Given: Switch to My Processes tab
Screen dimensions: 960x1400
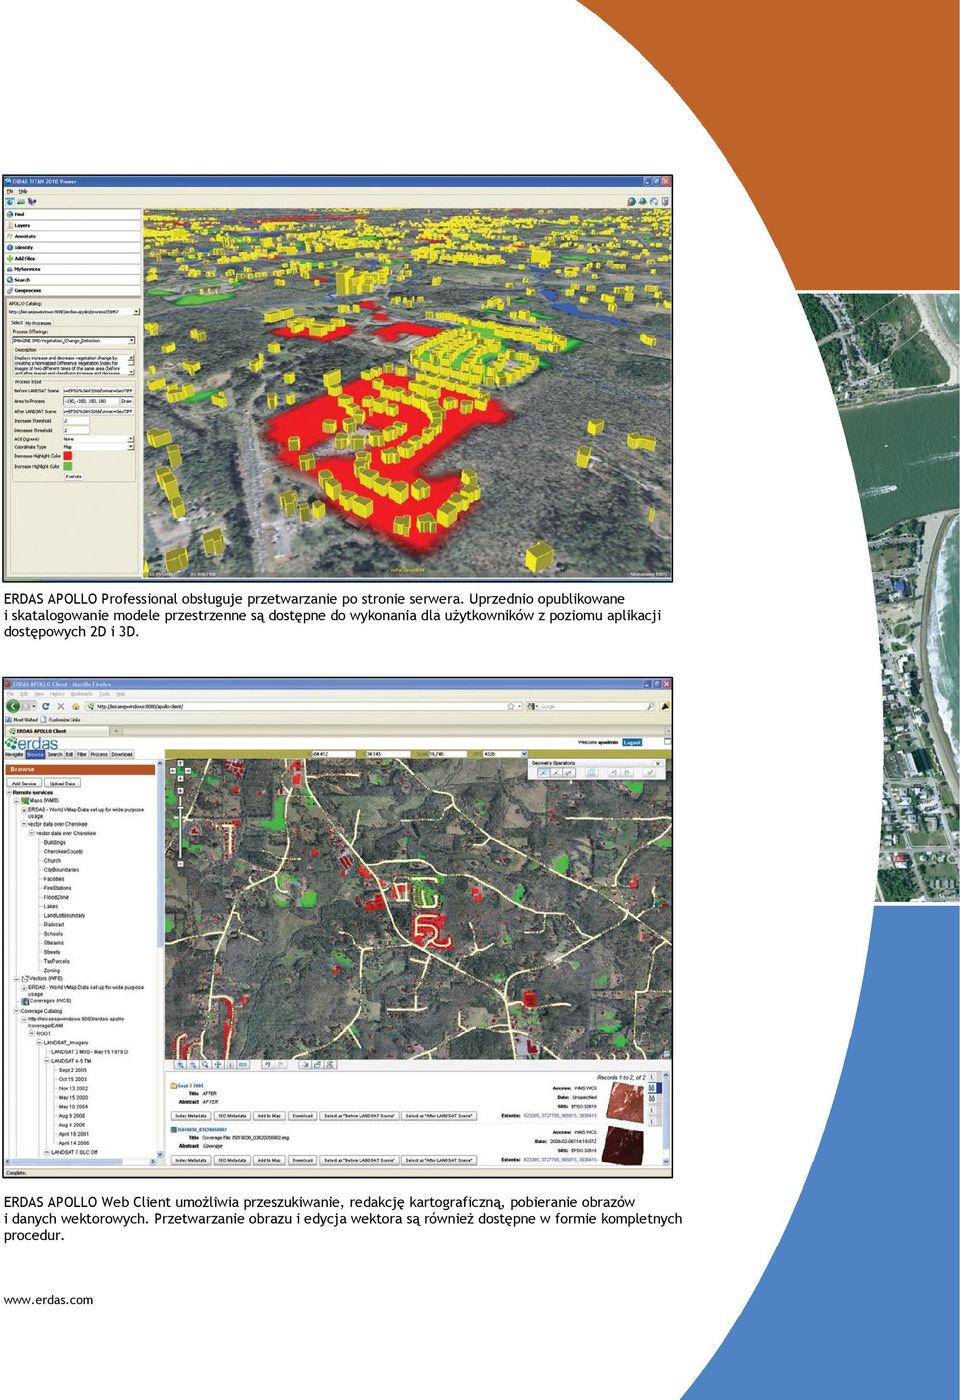Looking at the screenshot, I should 38,323.
